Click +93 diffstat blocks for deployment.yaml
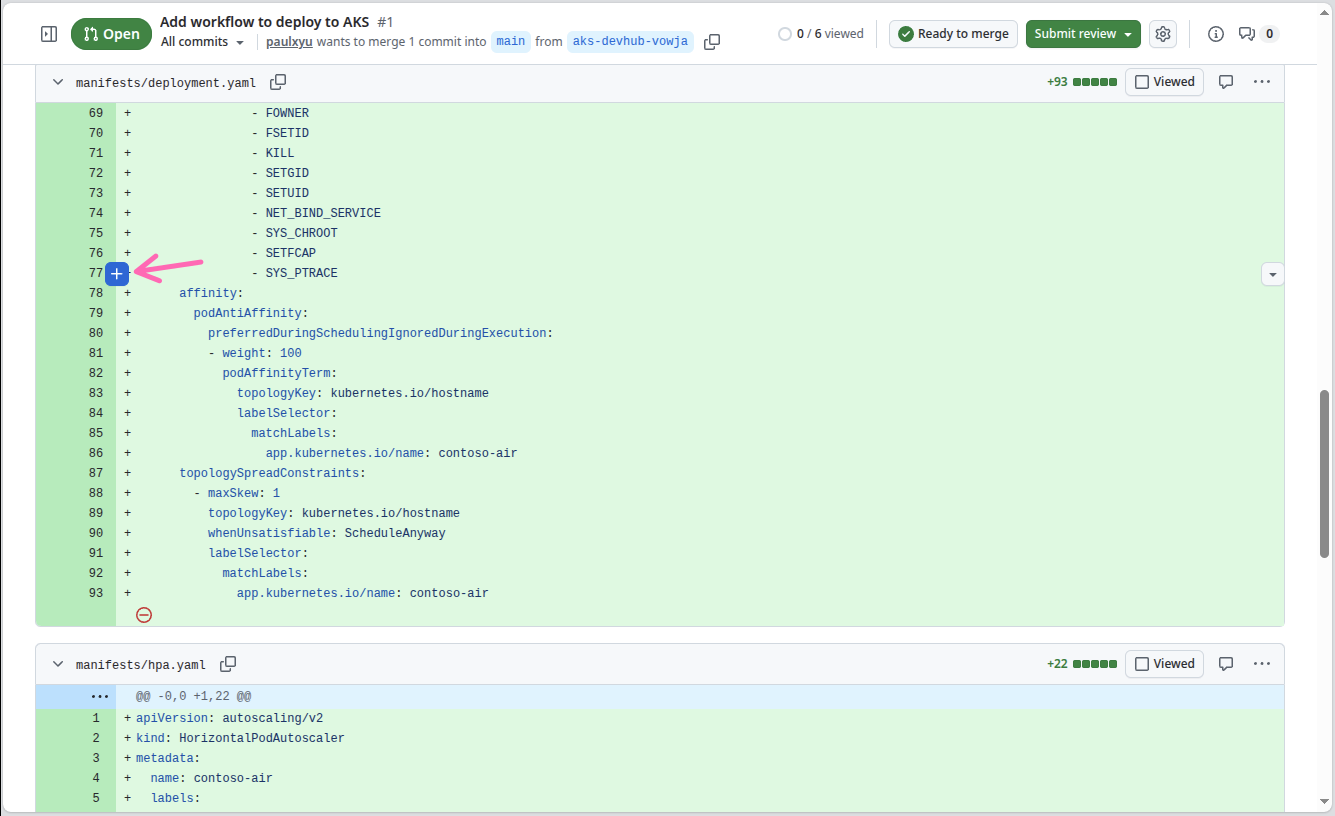The width and height of the screenshot is (1335, 816). click(1082, 82)
